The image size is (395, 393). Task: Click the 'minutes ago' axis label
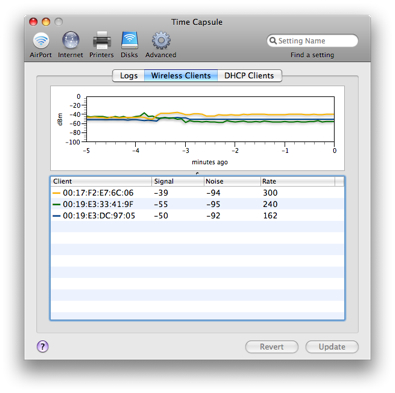point(210,162)
